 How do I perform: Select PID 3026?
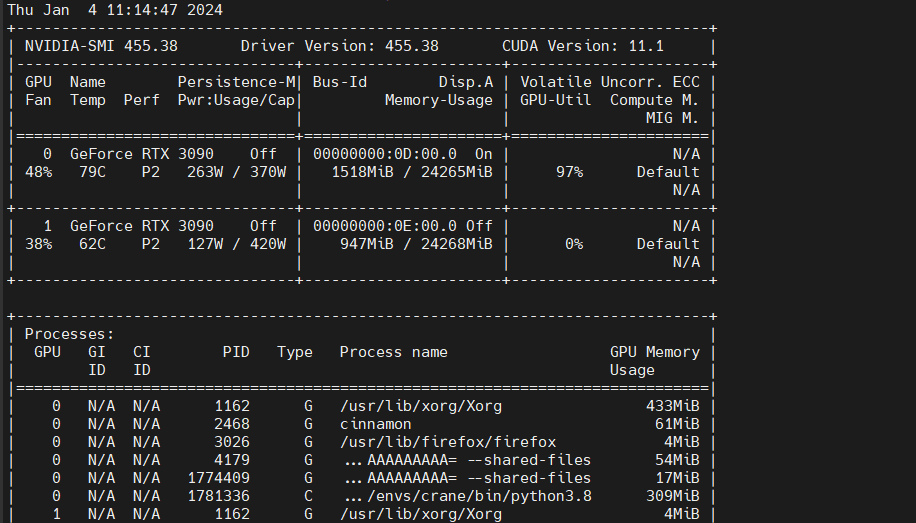point(232,442)
